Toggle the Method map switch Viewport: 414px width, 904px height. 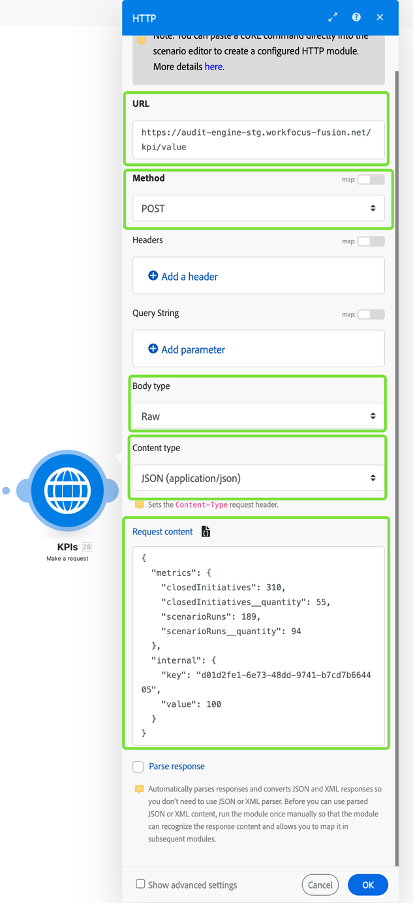(371, 179)
